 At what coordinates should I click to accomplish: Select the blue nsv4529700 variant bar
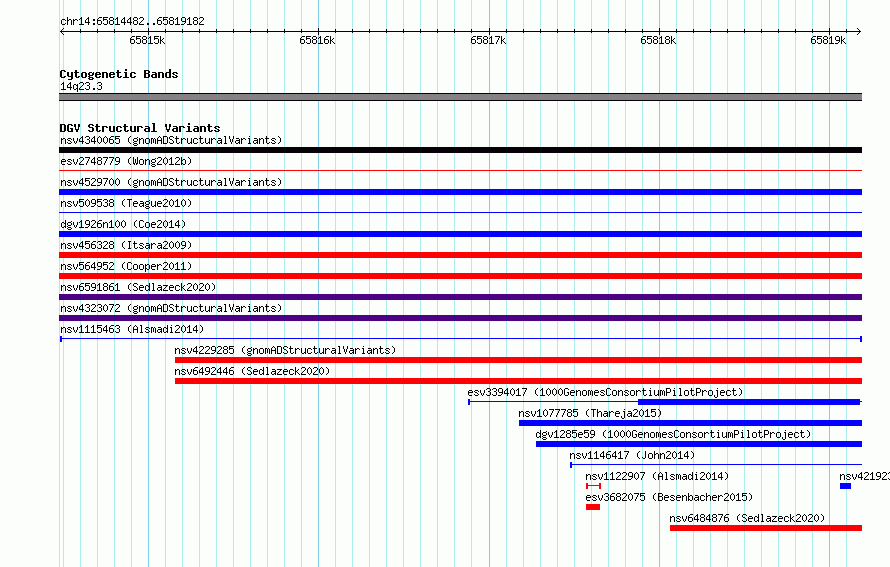click(460, 192)
